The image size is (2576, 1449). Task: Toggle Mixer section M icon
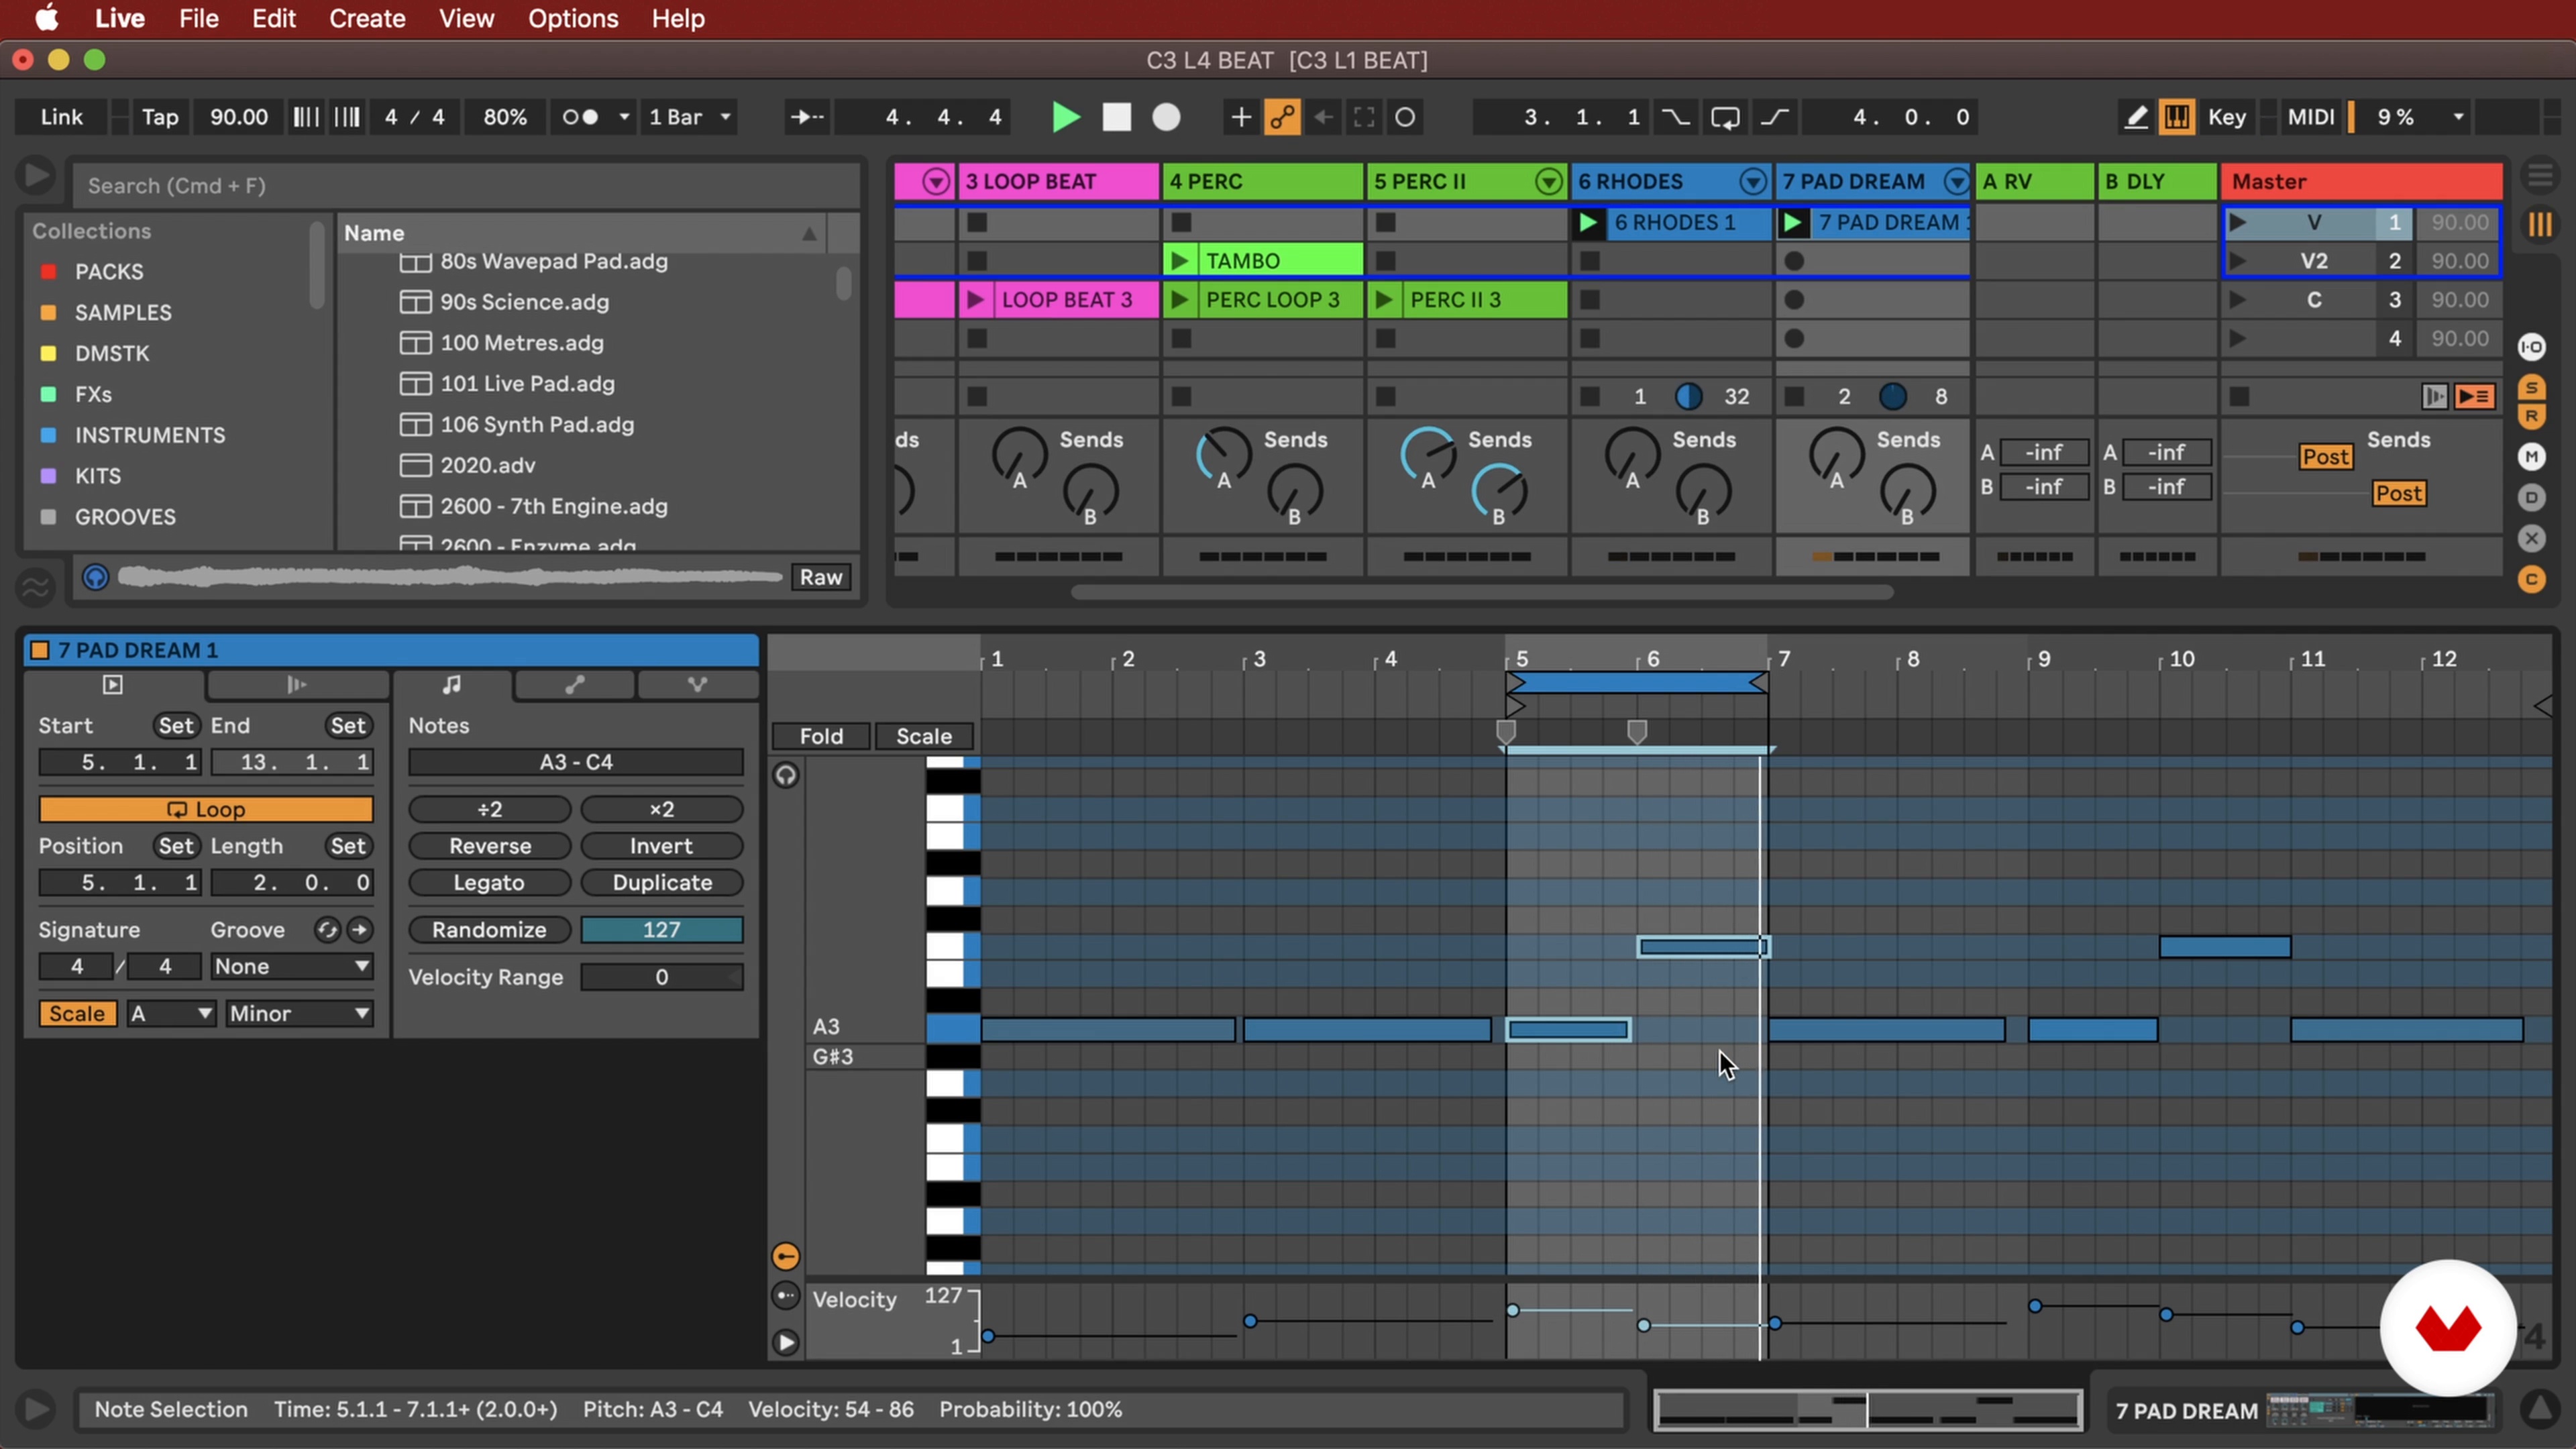click(x=2532, y=457)
